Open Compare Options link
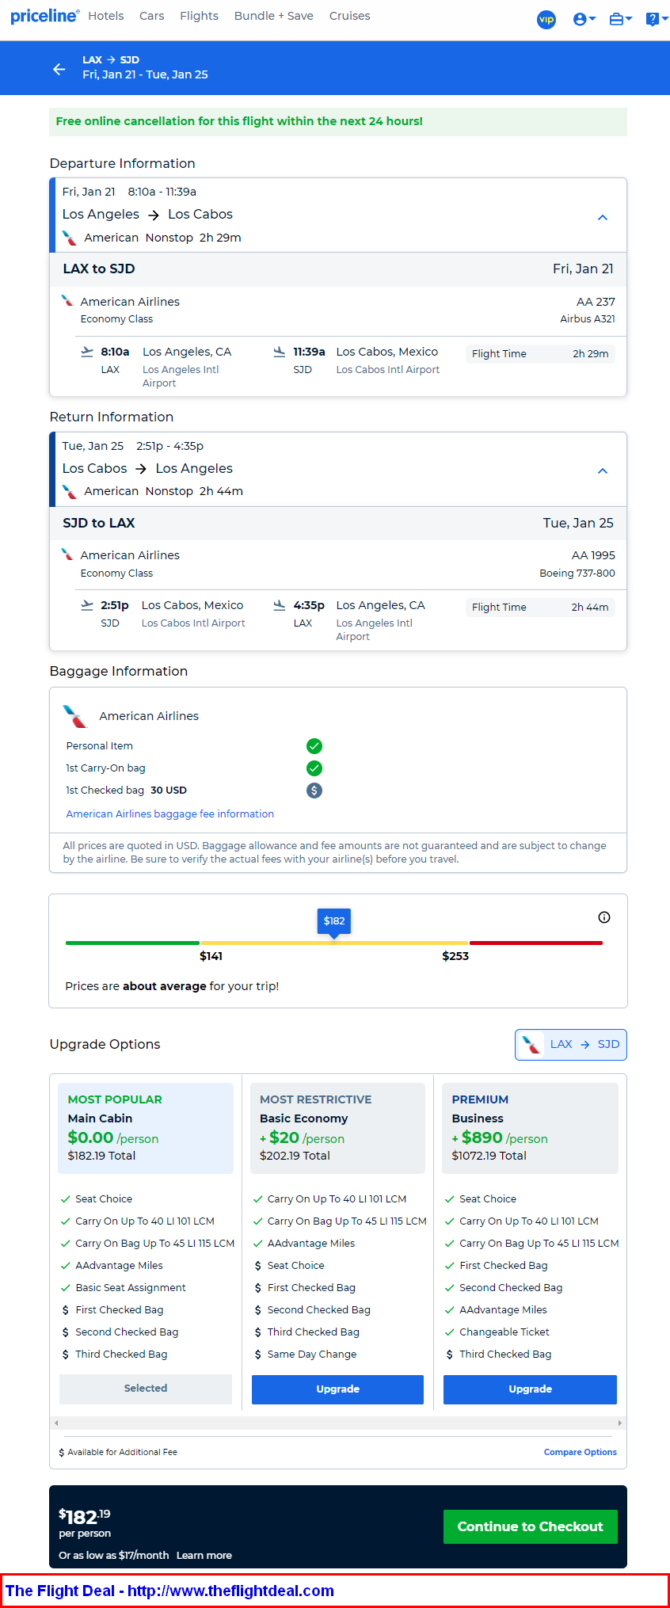The image size is (670, 1608). [x=580, y=1452]
